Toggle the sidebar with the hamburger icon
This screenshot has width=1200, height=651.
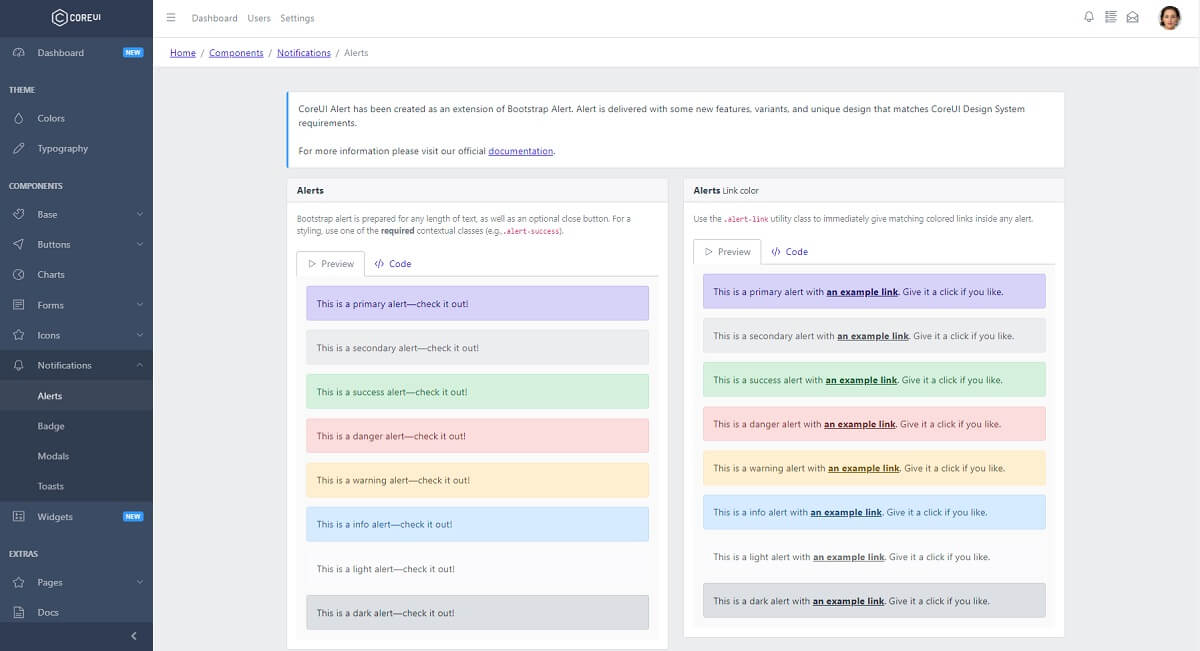tap(171, 17)
